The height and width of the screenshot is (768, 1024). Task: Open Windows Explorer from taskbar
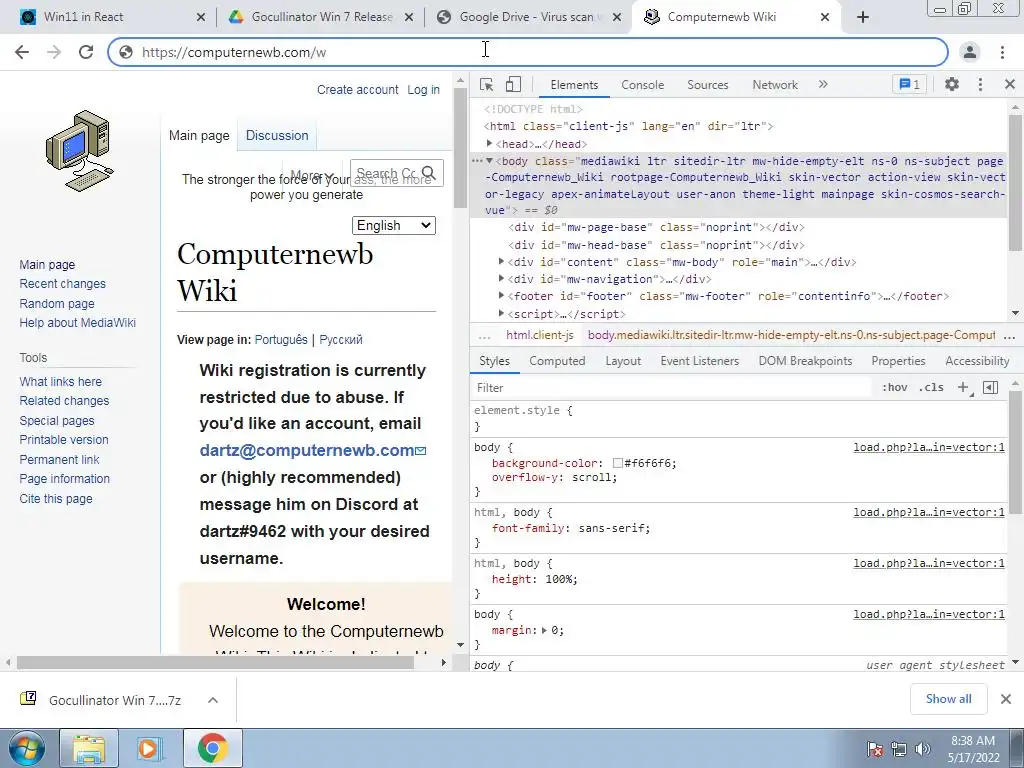point(89,748)
